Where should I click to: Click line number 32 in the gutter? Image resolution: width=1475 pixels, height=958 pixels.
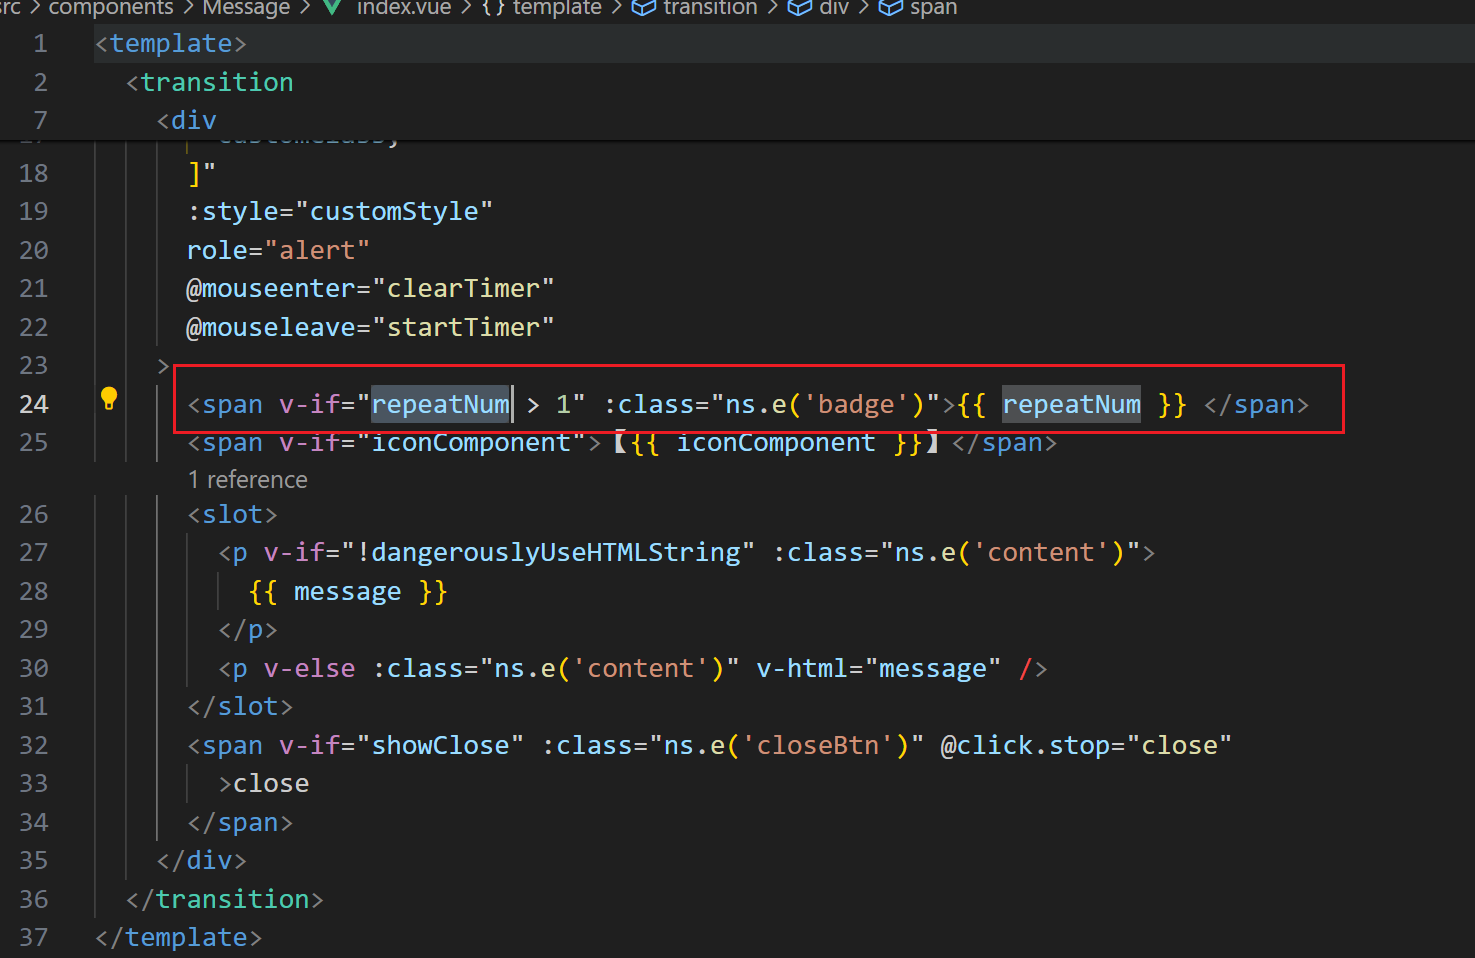point(34,744)
